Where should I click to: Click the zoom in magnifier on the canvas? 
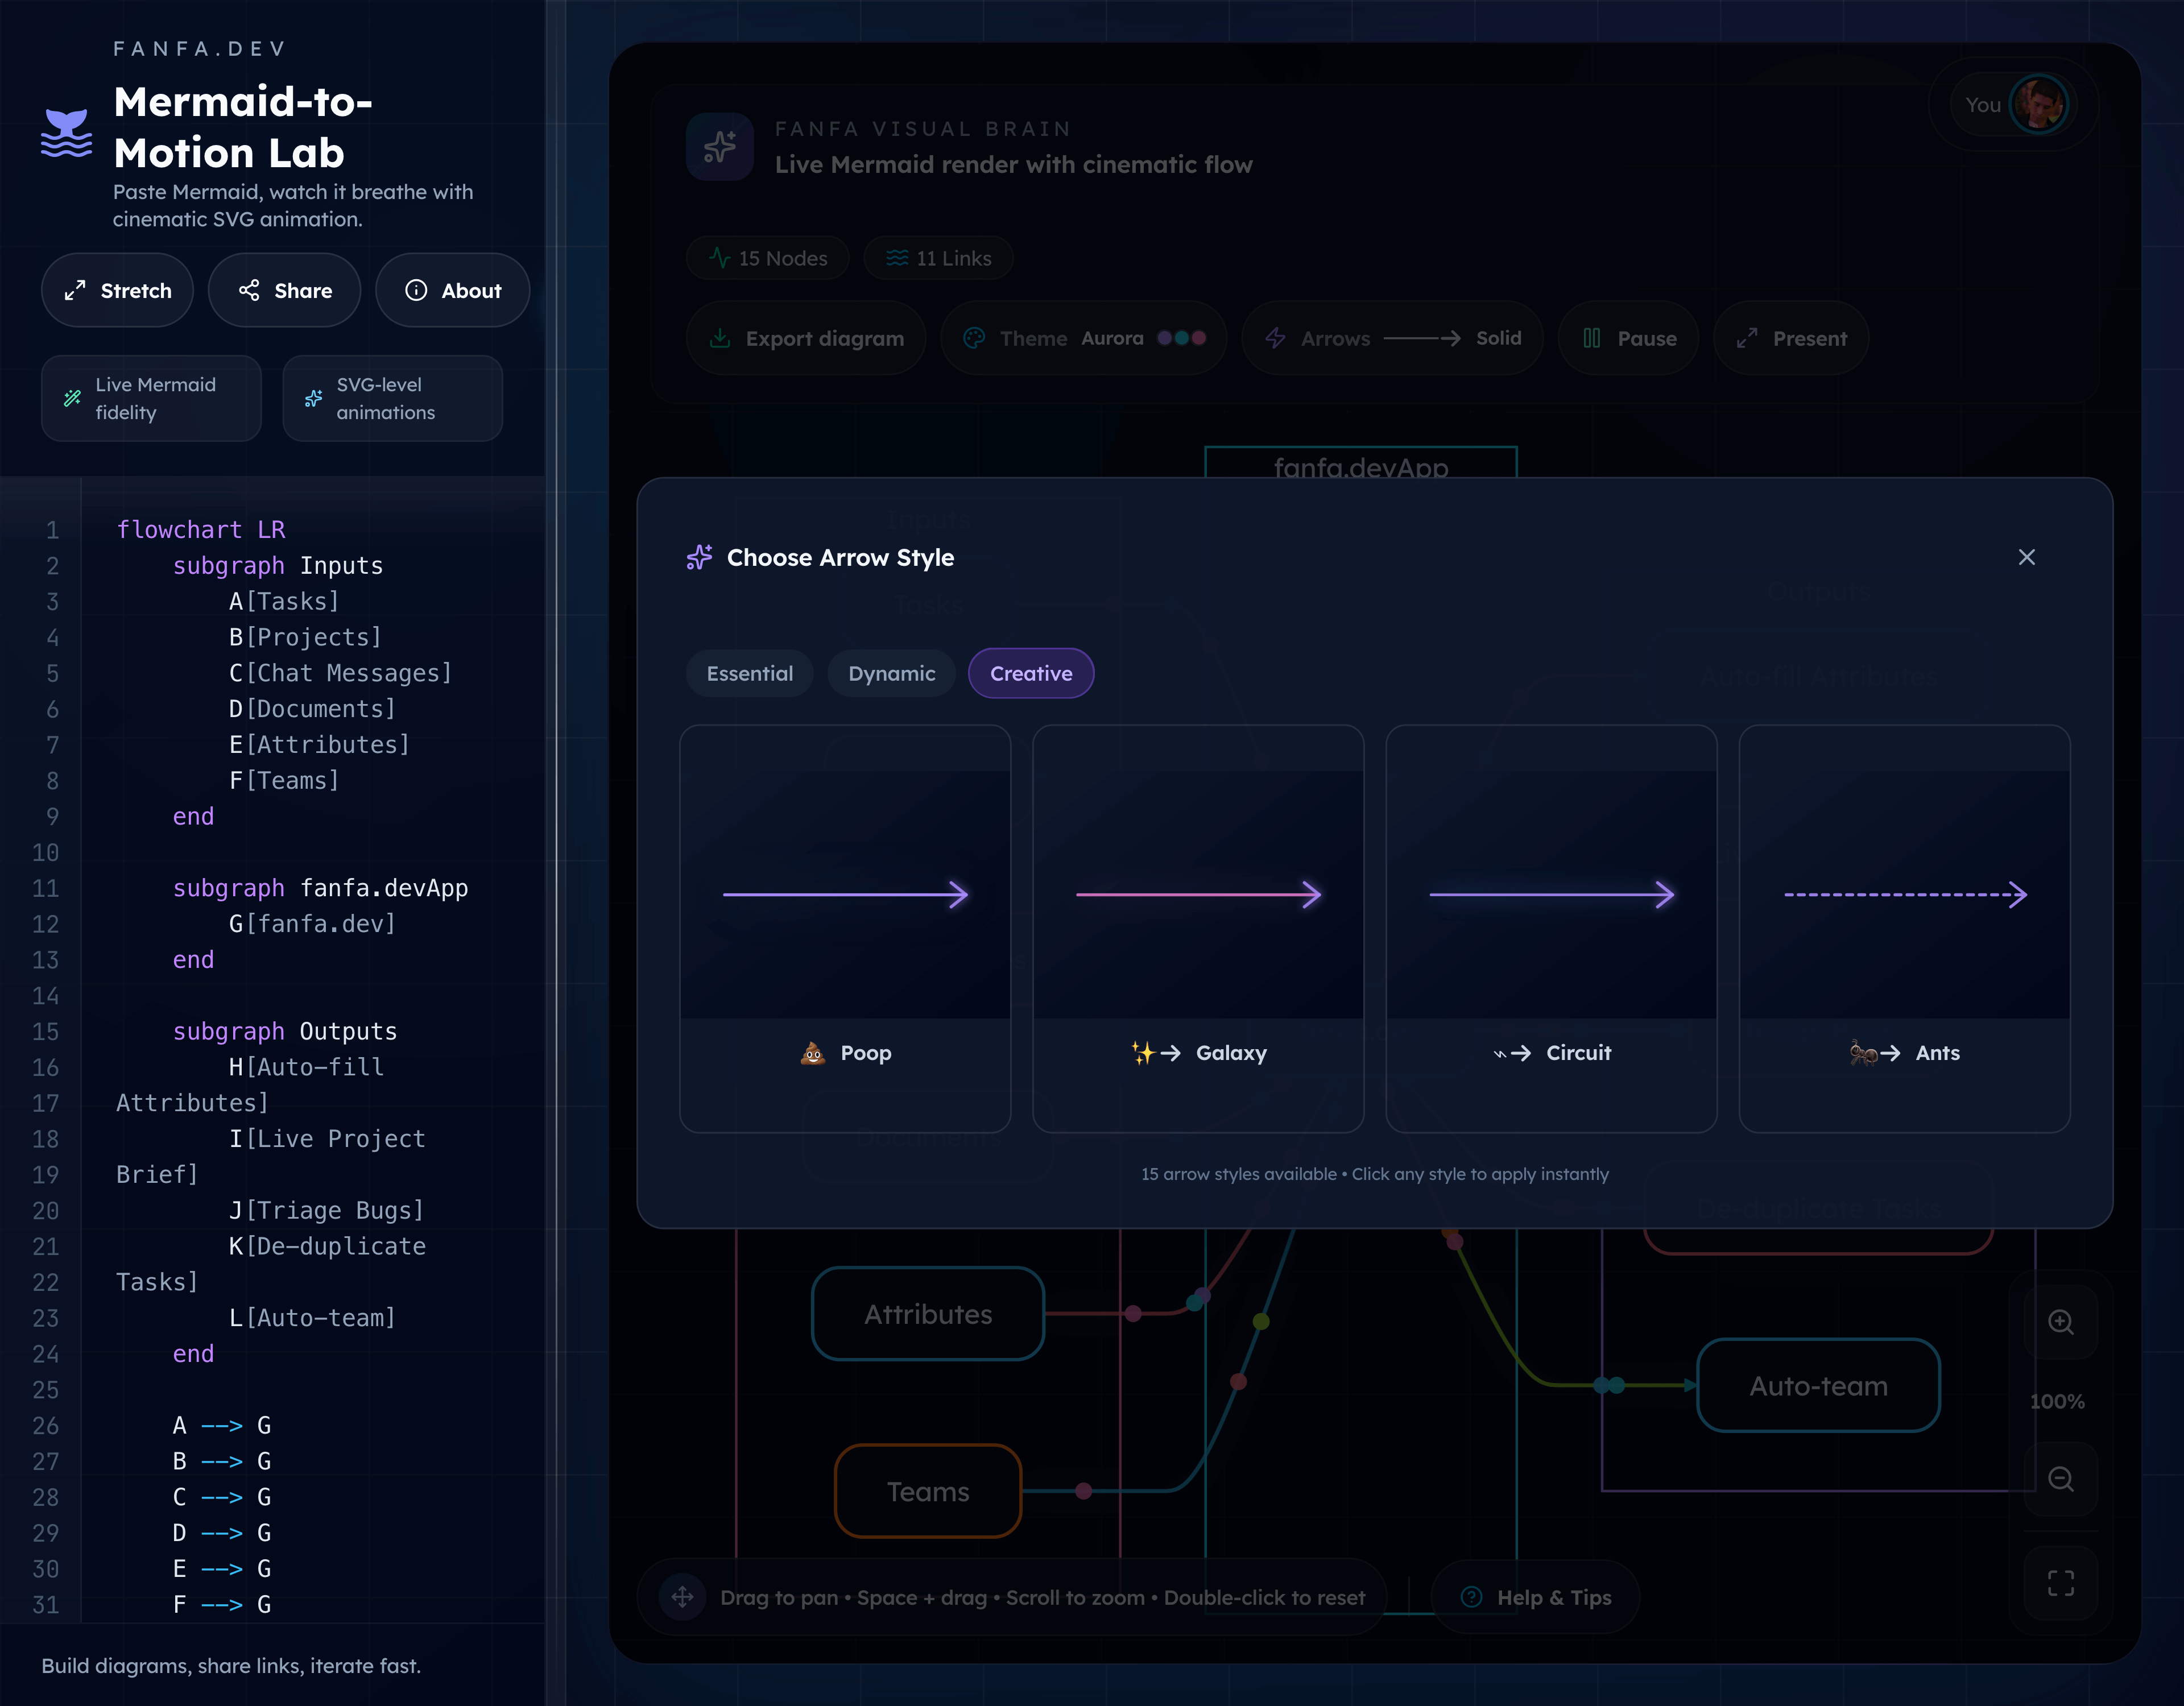click(x=2061, y=1323)
